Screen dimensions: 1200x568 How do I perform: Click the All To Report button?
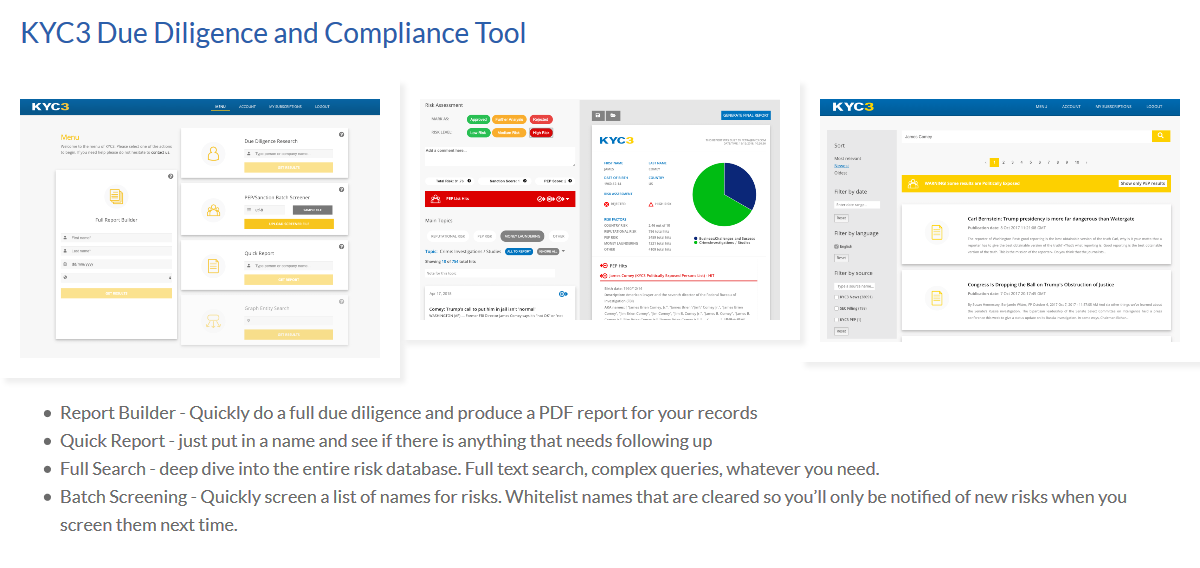pos(519,251)
